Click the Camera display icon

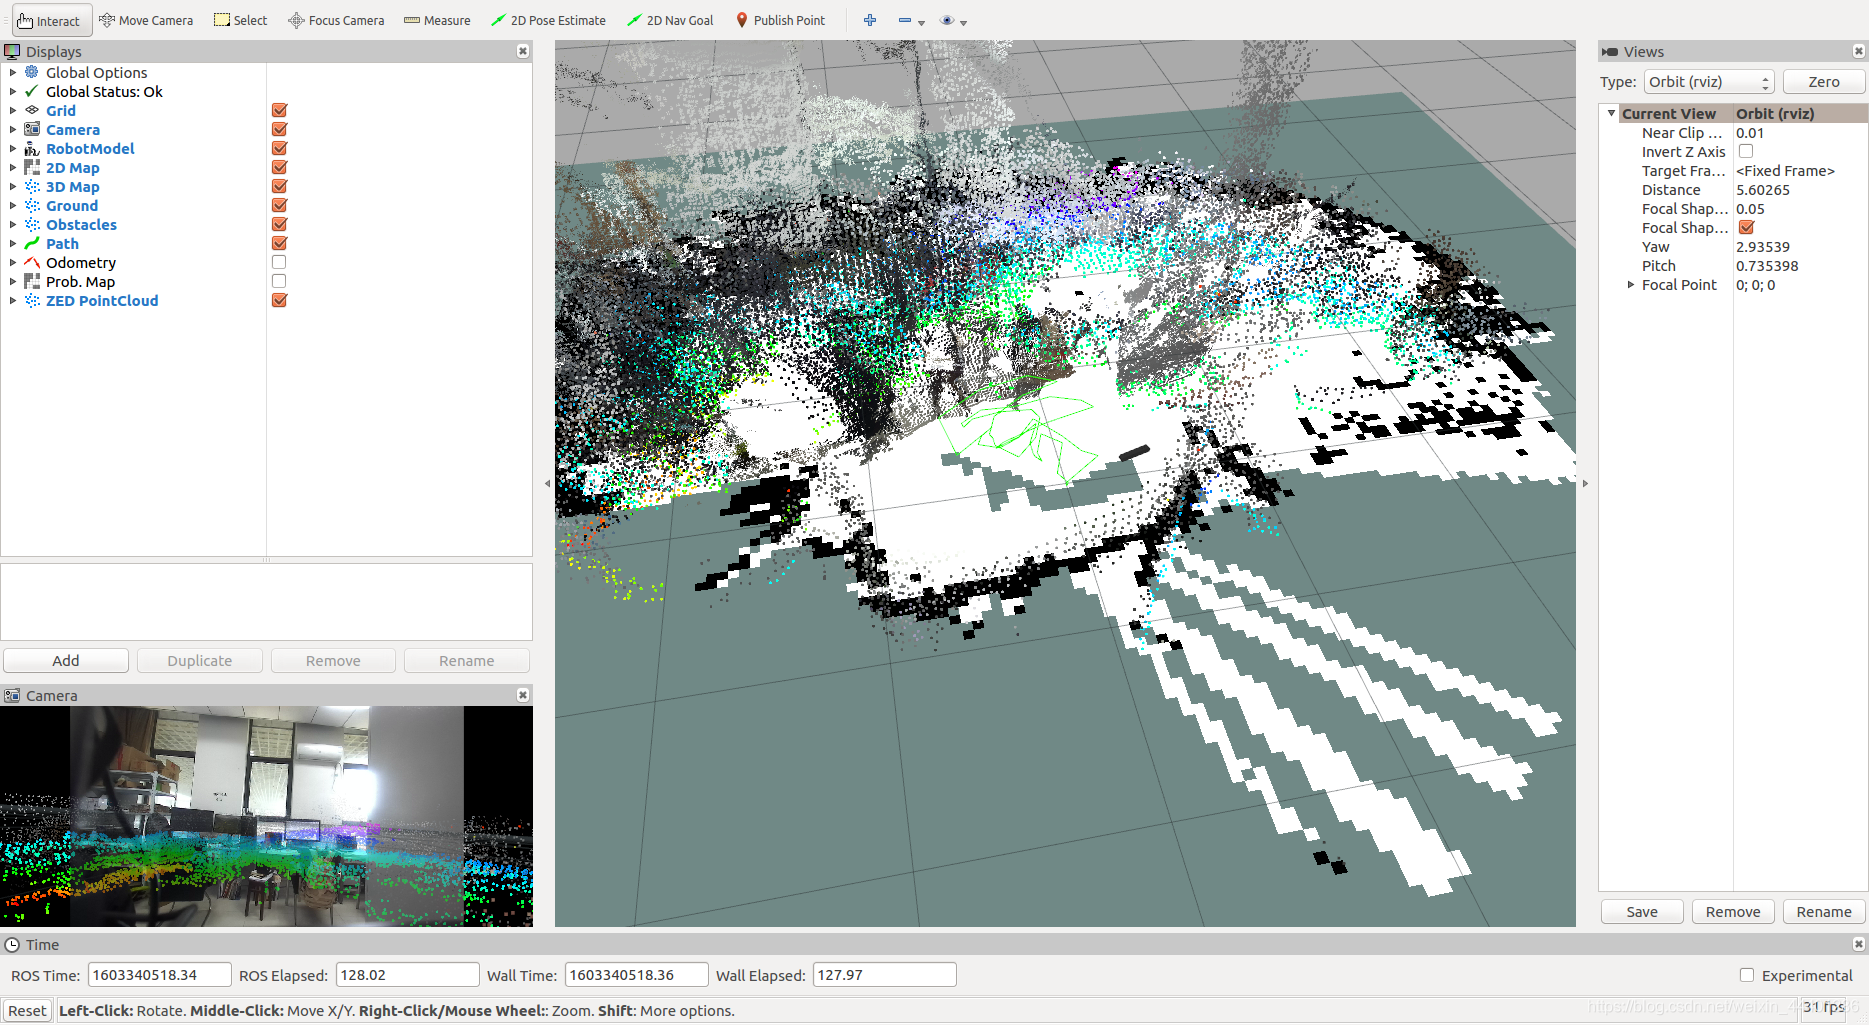[32, 129]
